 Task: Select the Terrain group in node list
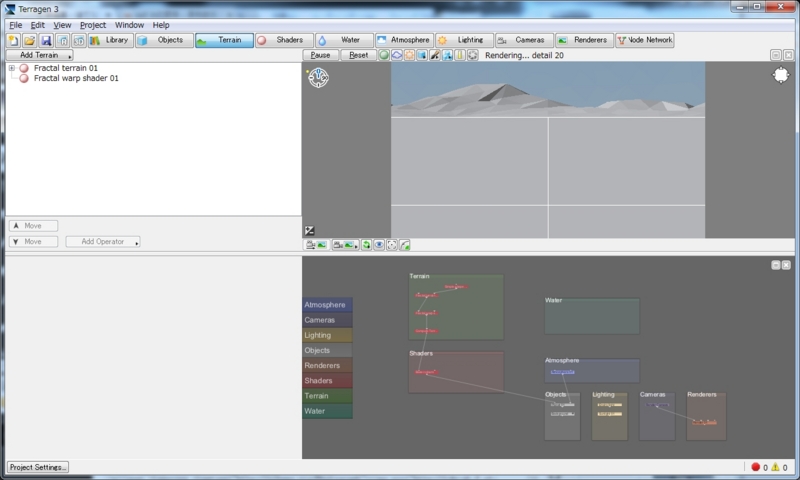click(327, 396)
